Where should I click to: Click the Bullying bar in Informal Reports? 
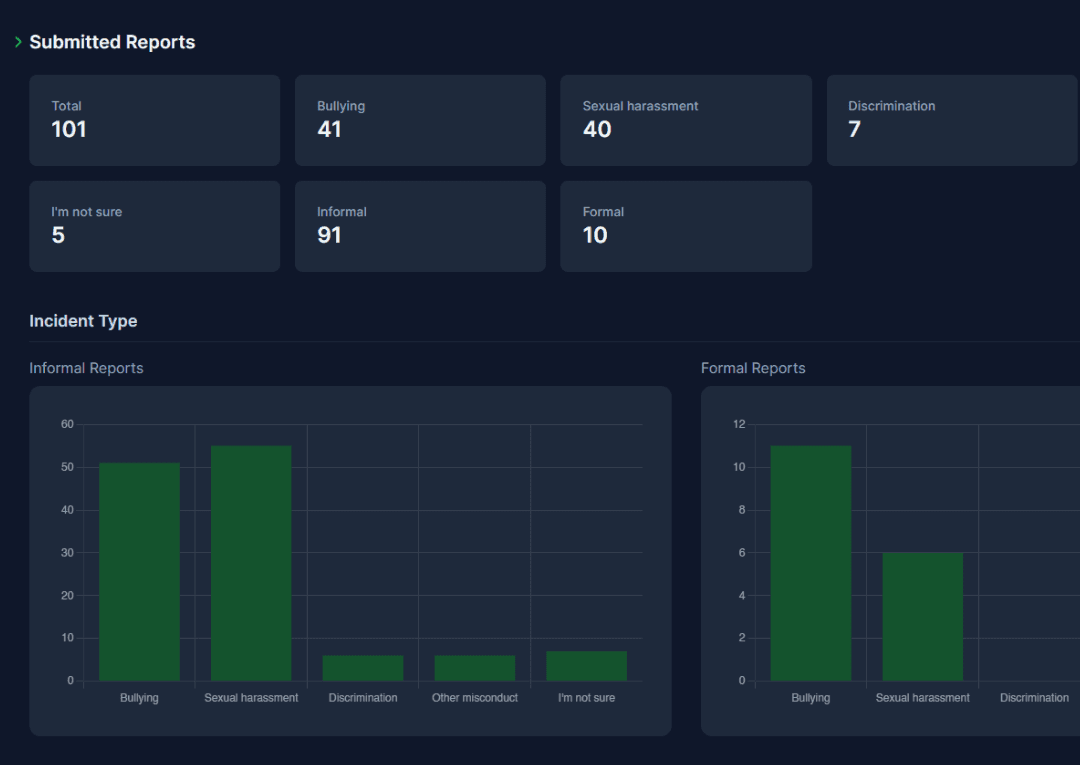139,572
